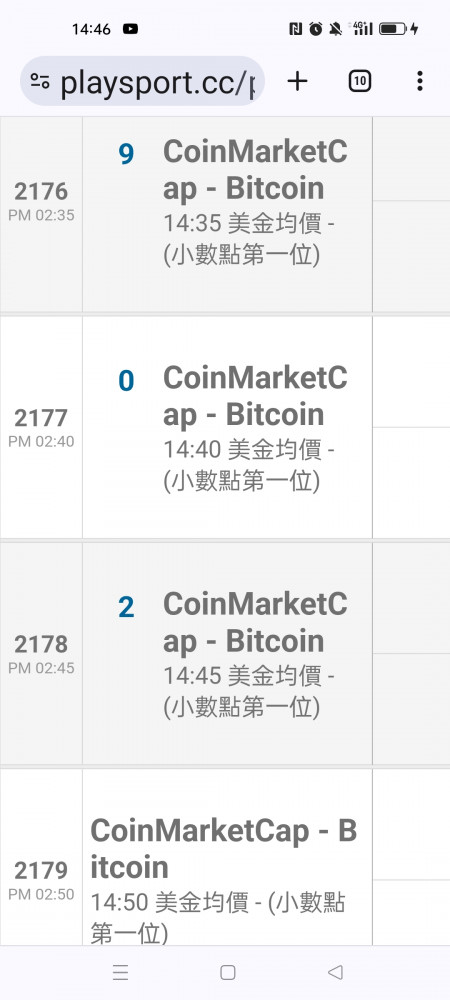This screenshot has width=450, height=1000.
Task: Tap the battery indicator in status bar
Action: pos(393,29)
